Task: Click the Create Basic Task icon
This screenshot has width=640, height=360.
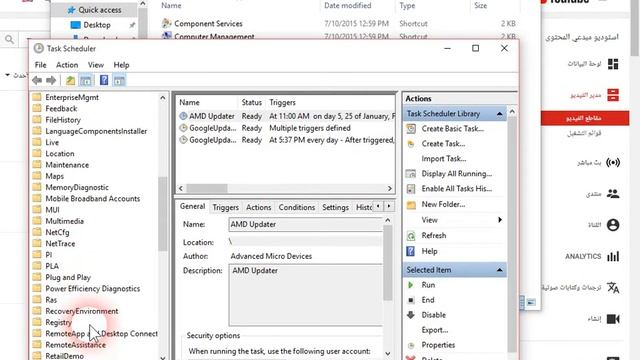Action: tap(411, 129)
